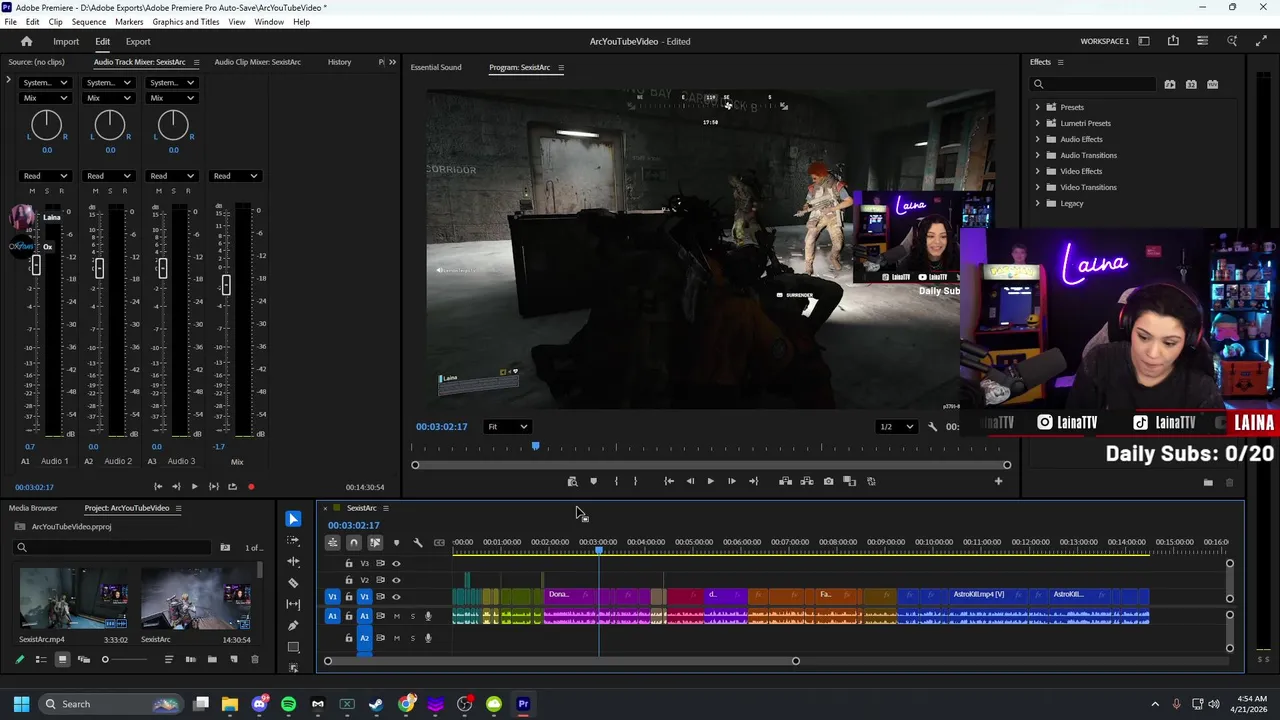Go to the Export page

[x=138, y=41]
